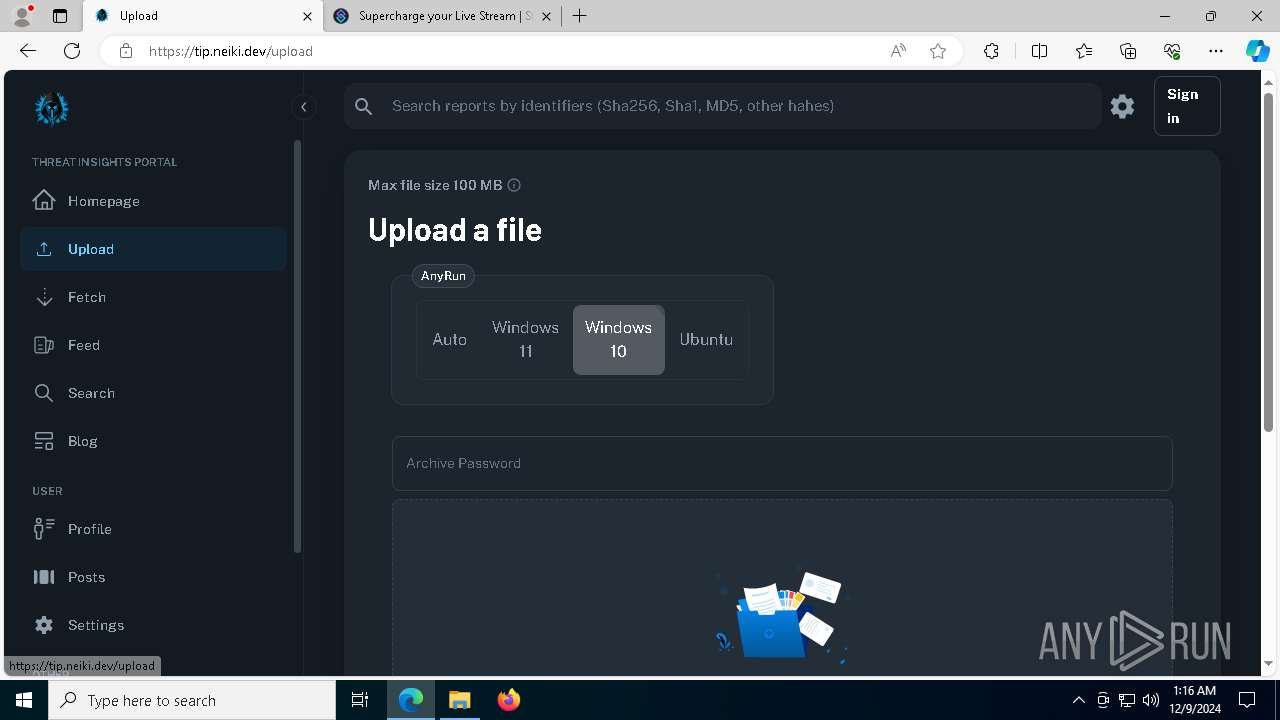Open the Feed sidebar item
The width and height of the screenshot is (1280, 720).
153,345
